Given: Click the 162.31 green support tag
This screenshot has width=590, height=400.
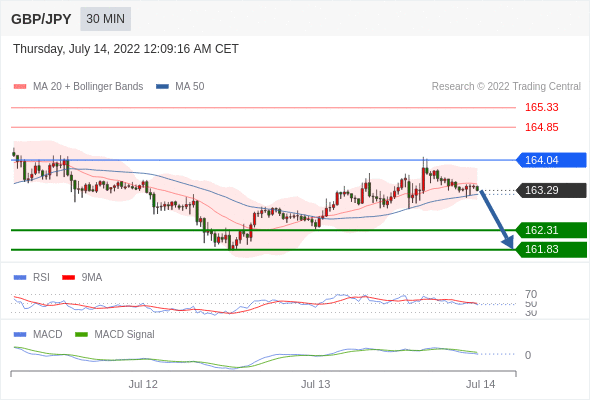Looking at the screenshot, I should pos(551,230).
